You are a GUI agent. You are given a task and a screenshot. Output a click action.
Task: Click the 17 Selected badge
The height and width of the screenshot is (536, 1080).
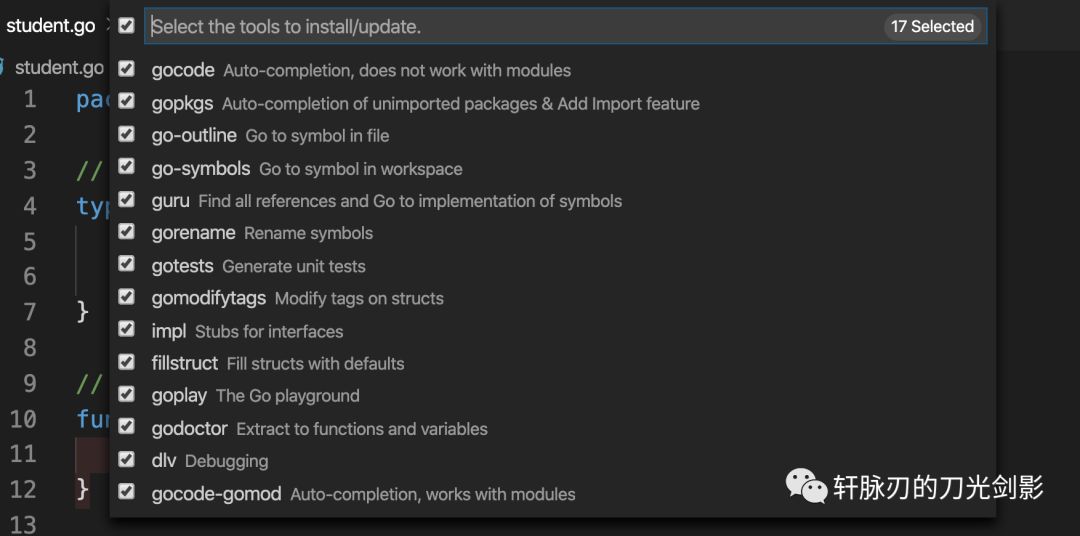pos(932,26)
